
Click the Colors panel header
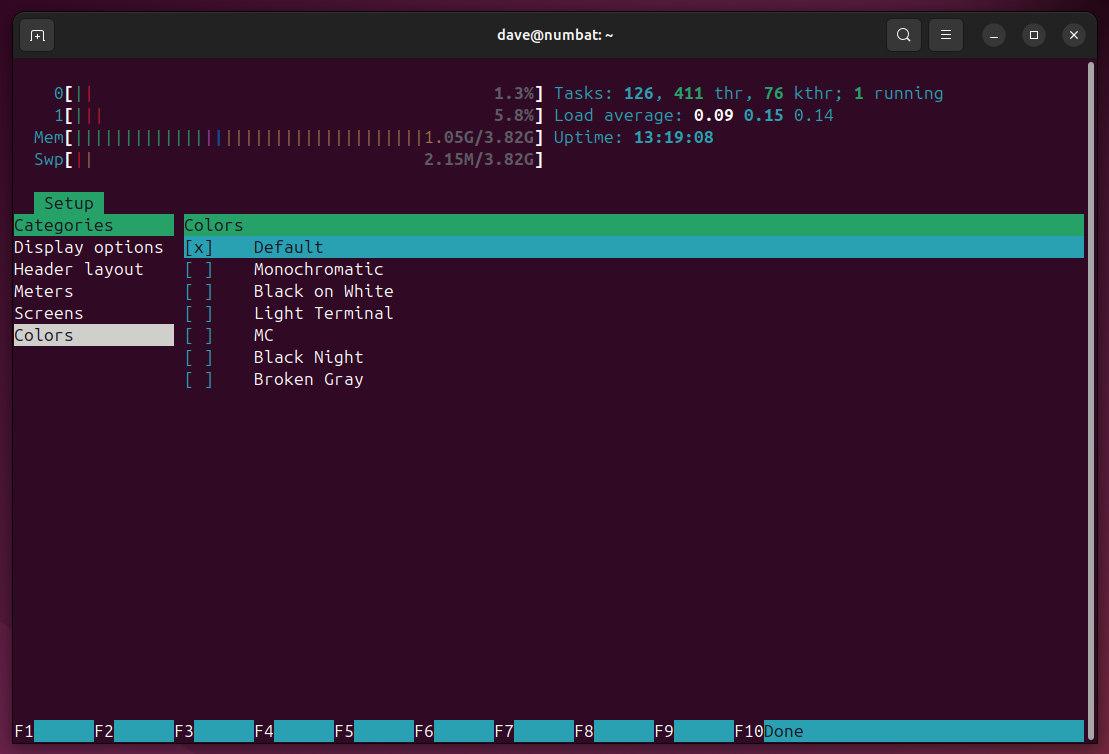[x=634, y=225]
